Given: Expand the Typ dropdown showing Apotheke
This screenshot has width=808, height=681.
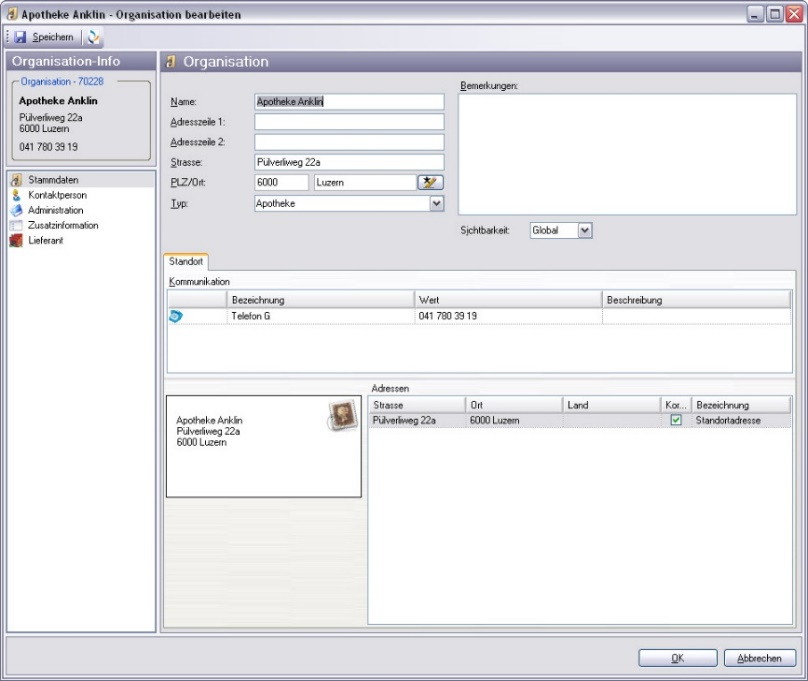Looking at the screenshot, I should [x=436, y=204].
